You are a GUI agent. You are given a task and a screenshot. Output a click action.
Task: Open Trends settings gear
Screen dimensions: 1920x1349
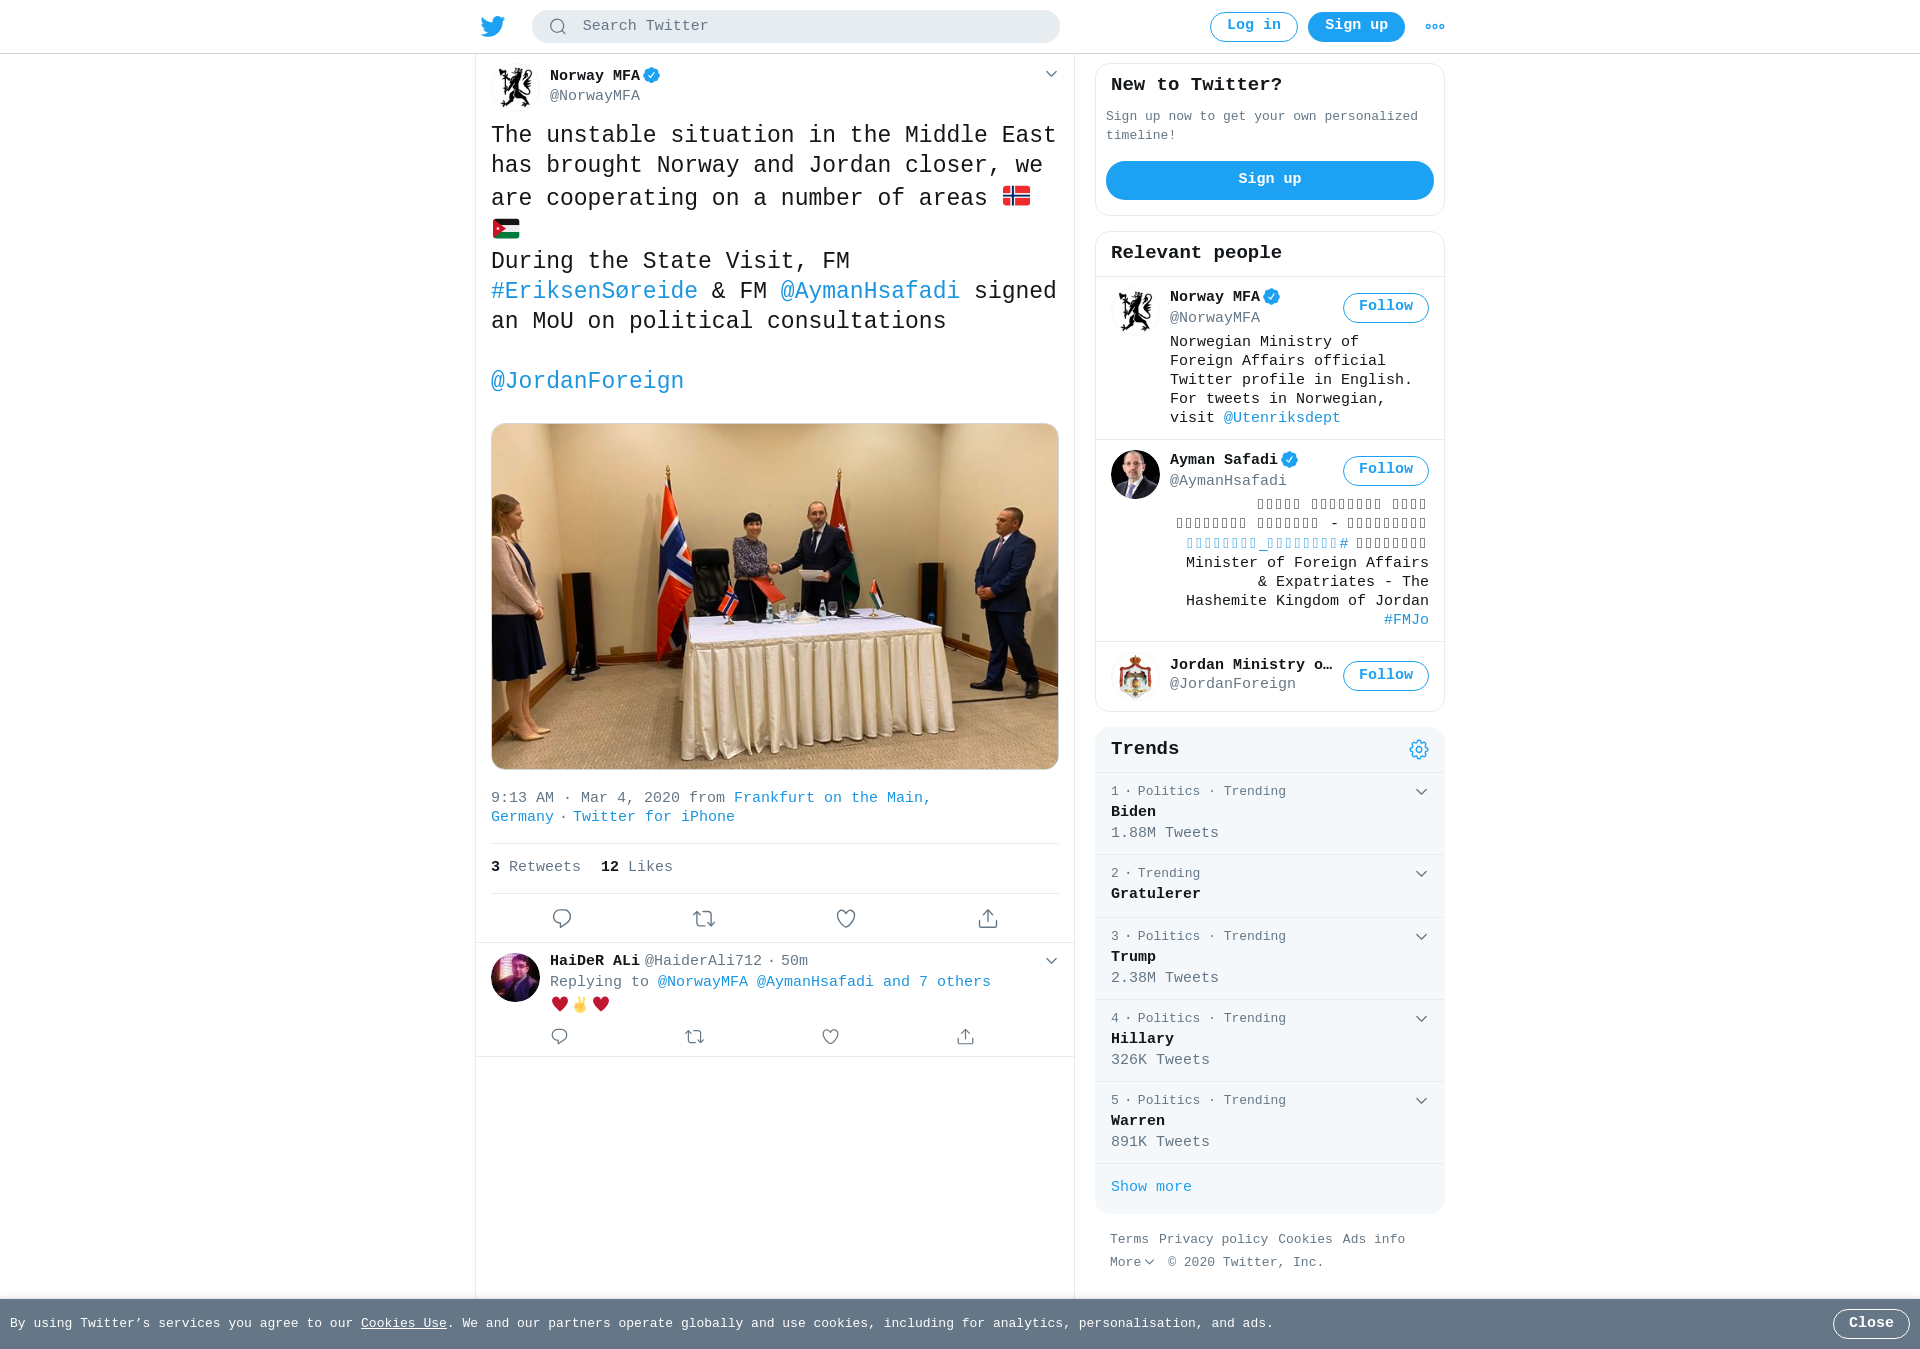(1418, 749)
